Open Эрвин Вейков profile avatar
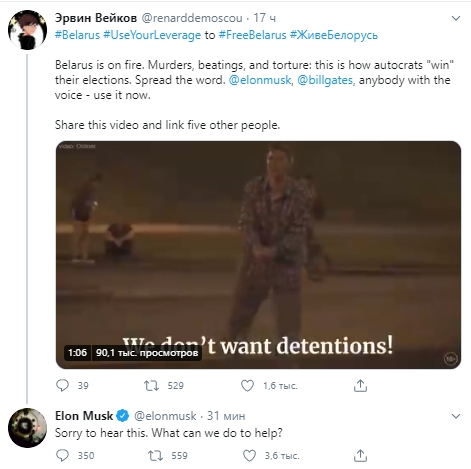471x469 pixels. (x=27, y=30)
